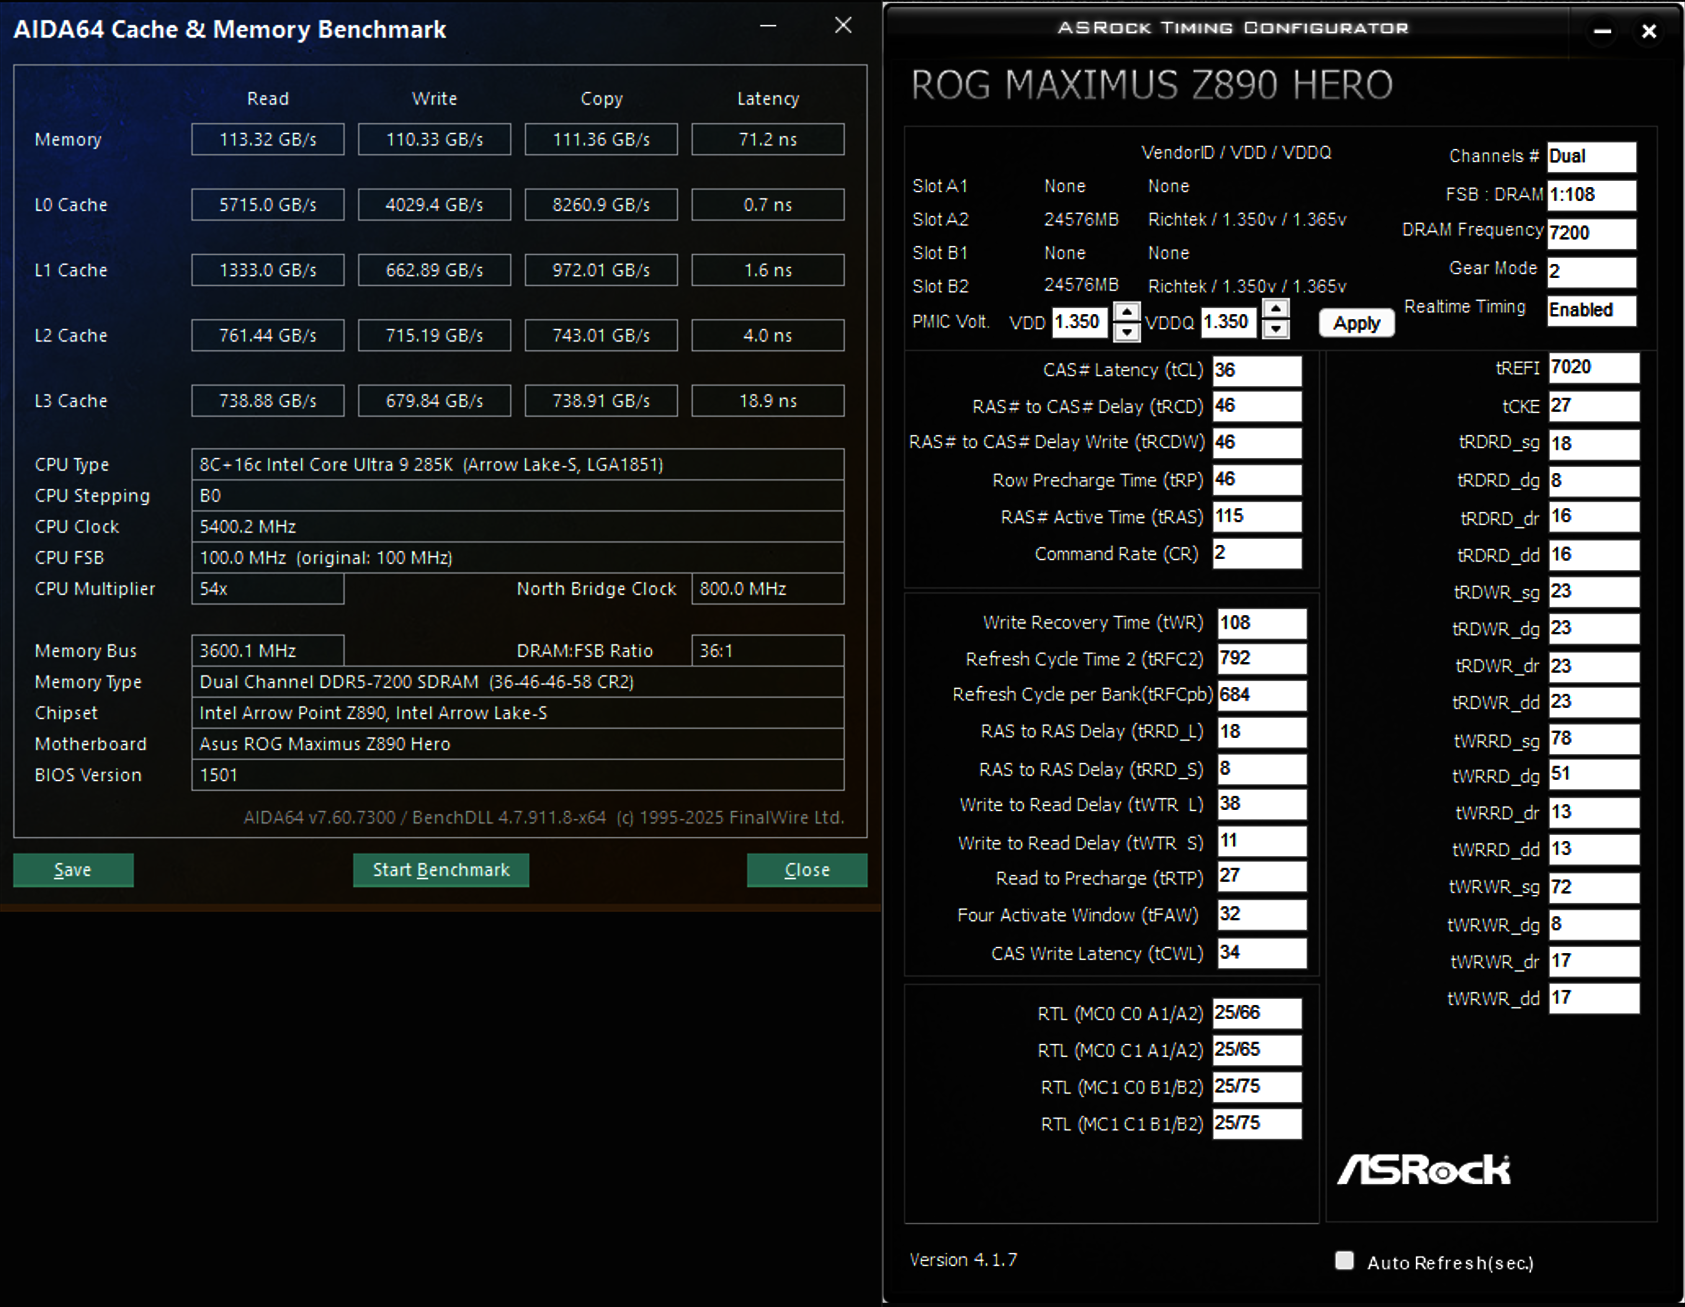Select the tWRRD_sg value field
Image resolution: width=1685 pixels, height=1307 pixels.
pos(1594,739)
